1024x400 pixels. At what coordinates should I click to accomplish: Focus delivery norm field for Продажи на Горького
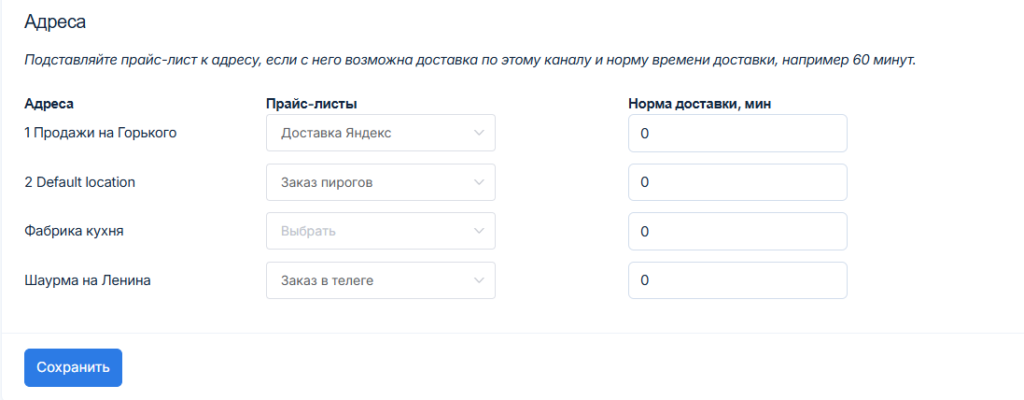point(737,133)
